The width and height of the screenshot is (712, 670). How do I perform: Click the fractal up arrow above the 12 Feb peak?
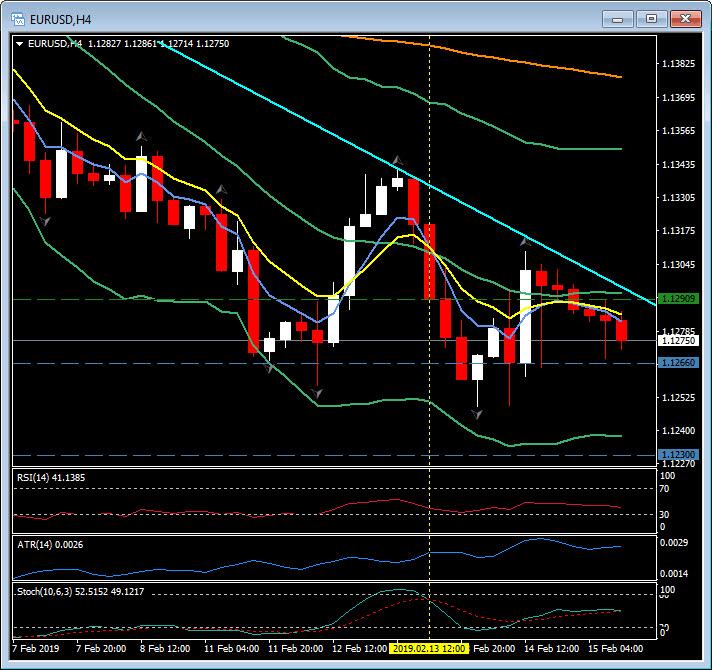point(397,161)
